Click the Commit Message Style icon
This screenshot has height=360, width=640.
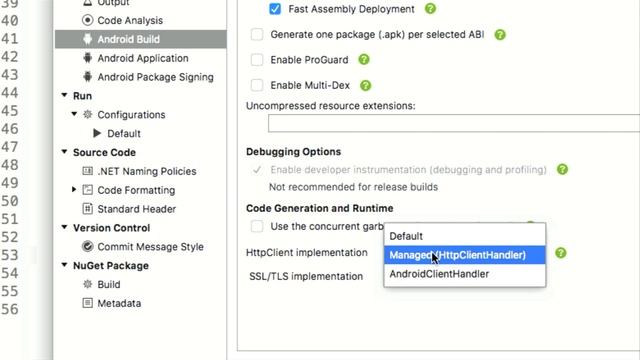(x=87, y=246)
